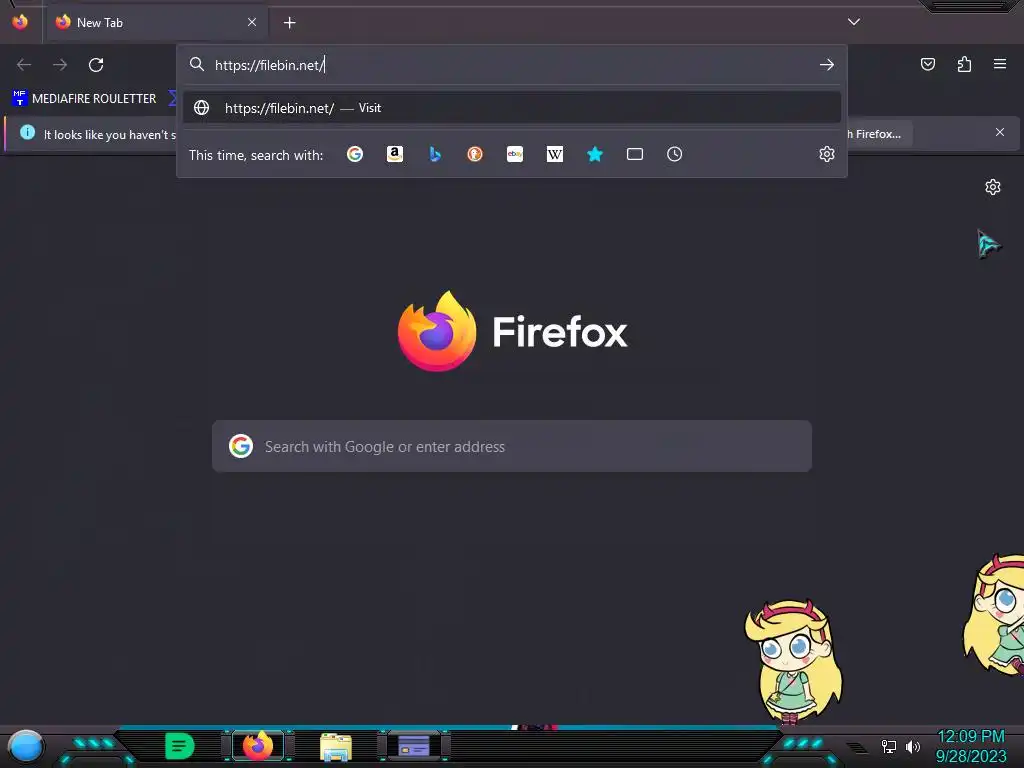
Task: Search this time with DuckDuckGo
Action: [x=475, y=154]
